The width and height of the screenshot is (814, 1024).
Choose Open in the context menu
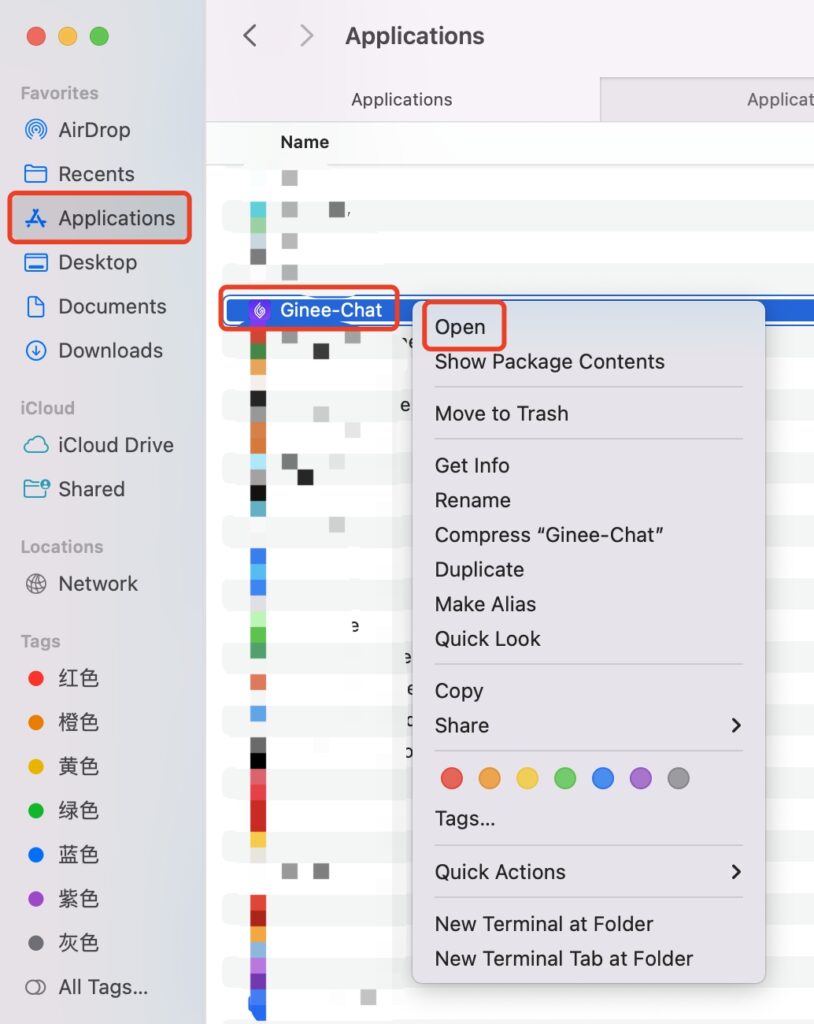[x=460, y=327]
